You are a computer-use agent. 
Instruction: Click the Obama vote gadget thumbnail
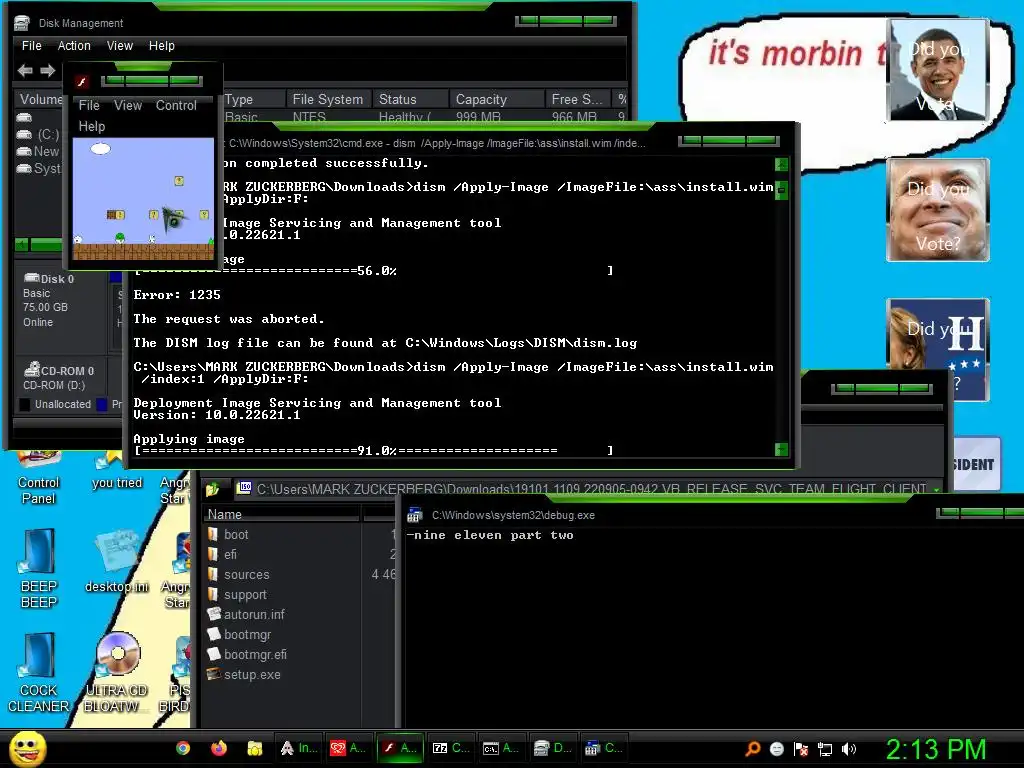point(938,70)
